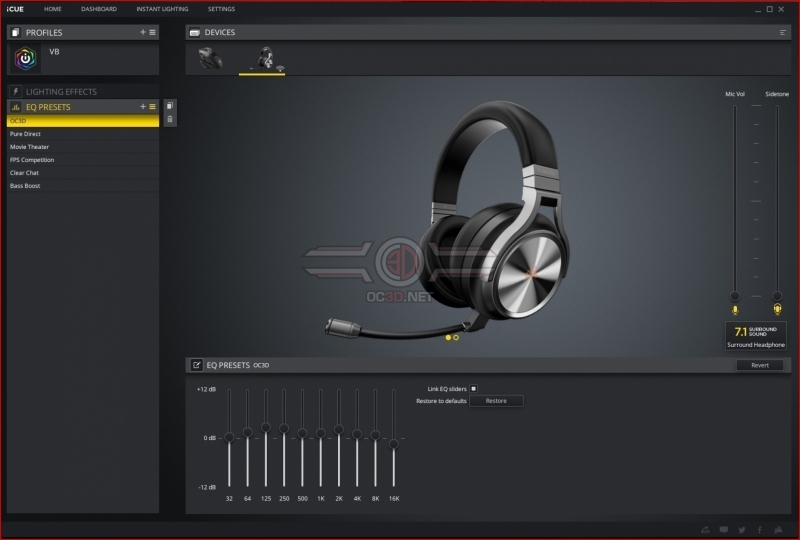The width and height of the screenshot is (800, 540).
Task: Click the Revert button
Action: pos(760,365)
